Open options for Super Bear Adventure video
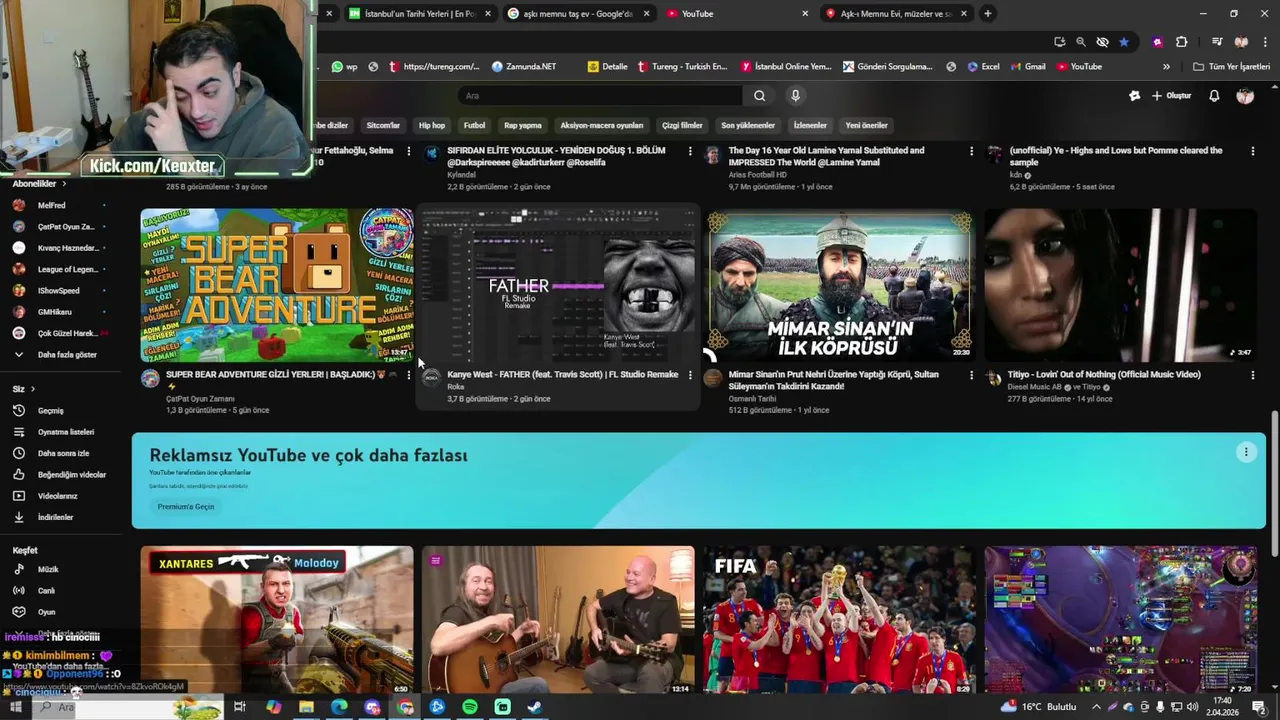1280x720 pixels. tap(408, 375)
